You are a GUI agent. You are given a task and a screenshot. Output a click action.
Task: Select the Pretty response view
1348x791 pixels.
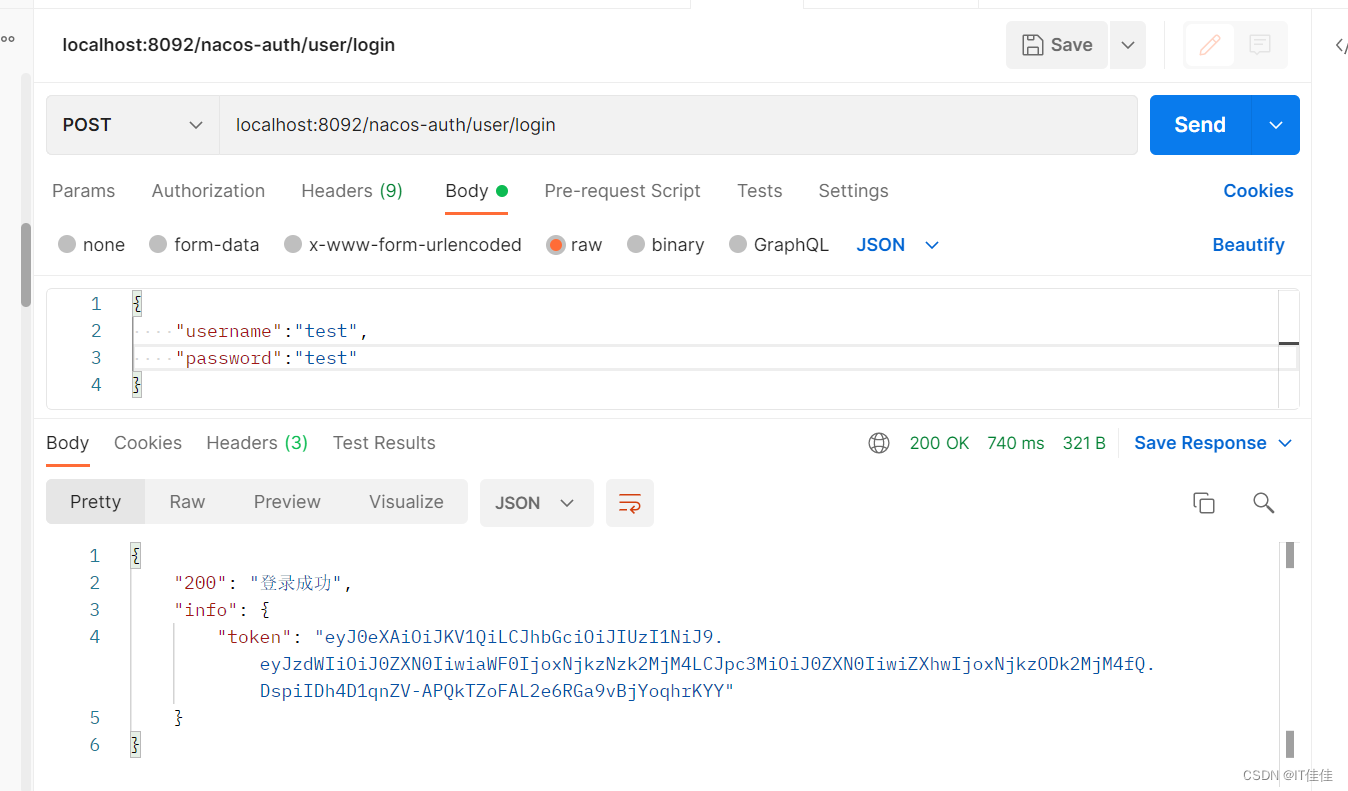(x=95, y=502)
